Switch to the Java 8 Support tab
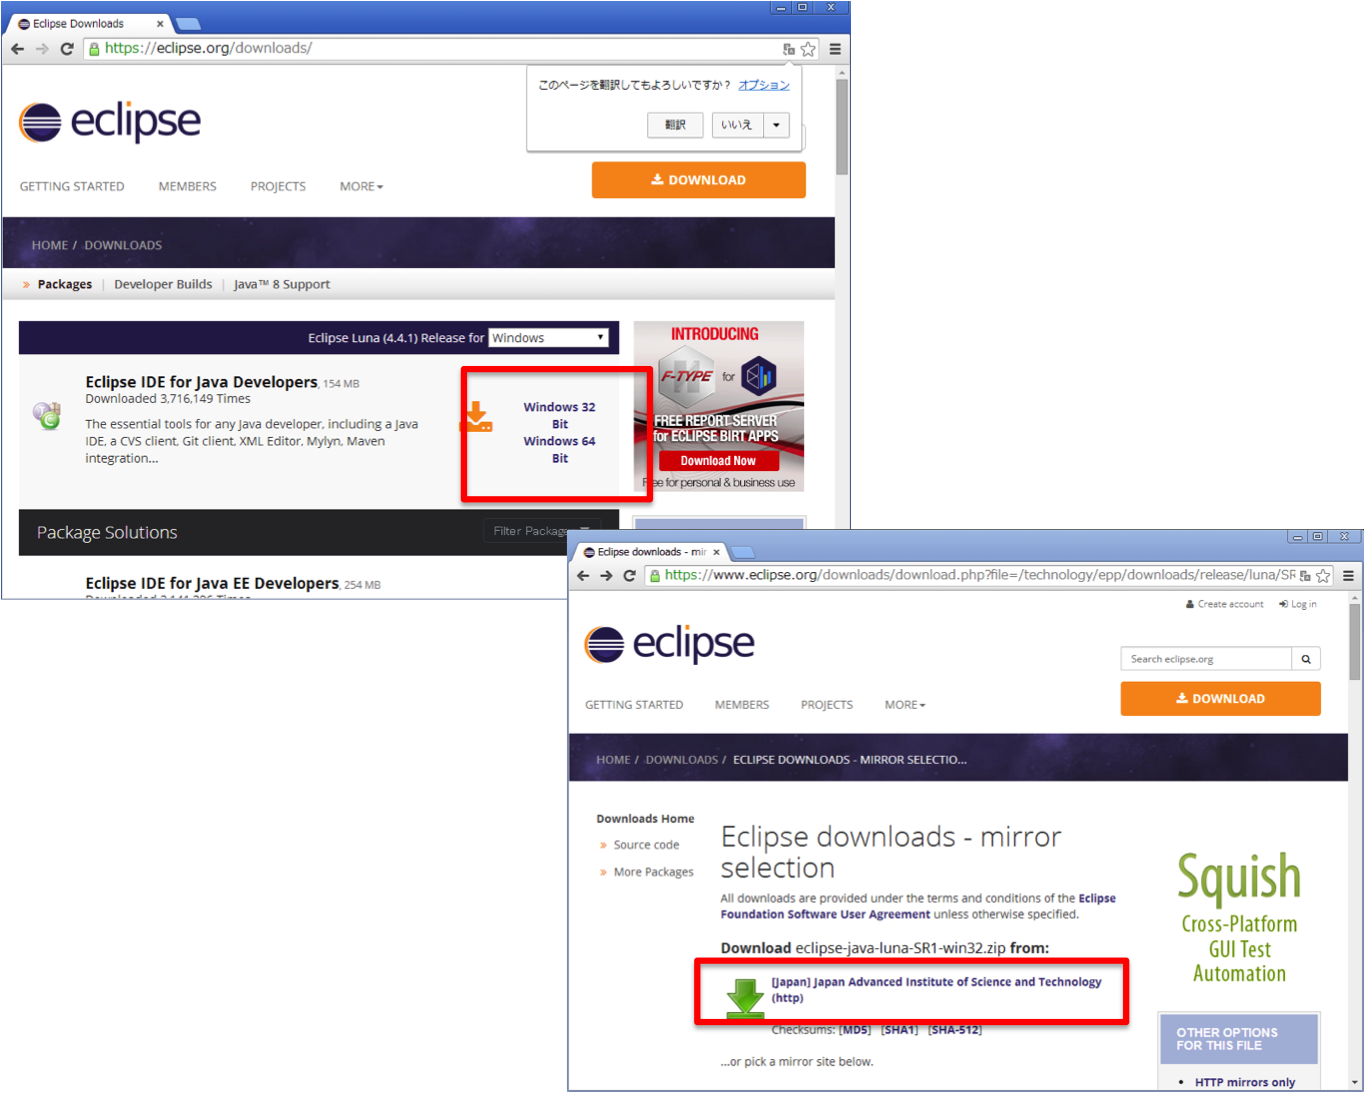This screenshot has width=1365, height=1093. tap(282, 284)
